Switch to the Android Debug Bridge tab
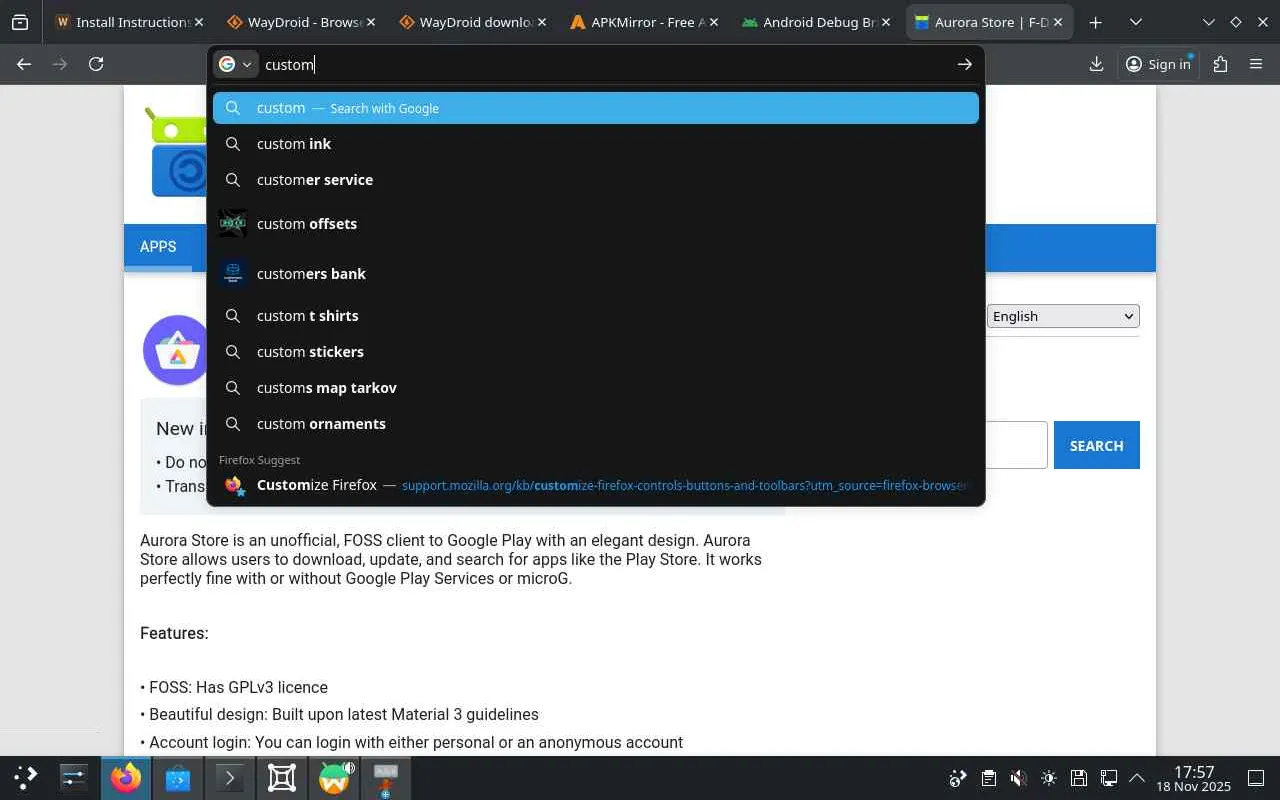This screenshot has width=1280, height=800. [x=815, y=22]
